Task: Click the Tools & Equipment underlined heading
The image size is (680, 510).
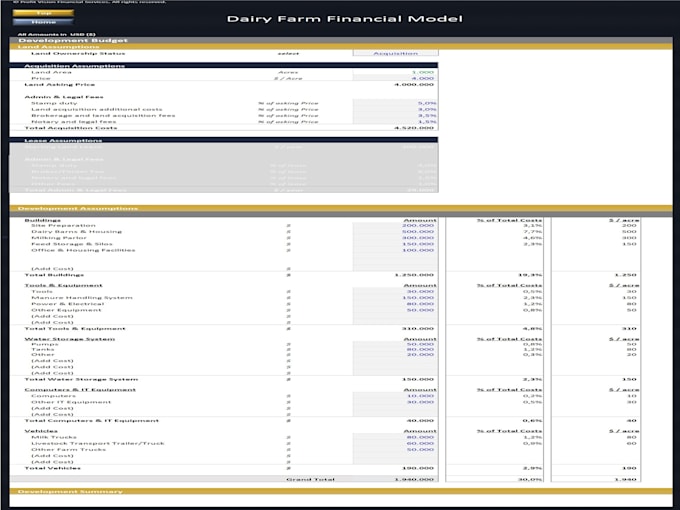Action: (64, 285)
